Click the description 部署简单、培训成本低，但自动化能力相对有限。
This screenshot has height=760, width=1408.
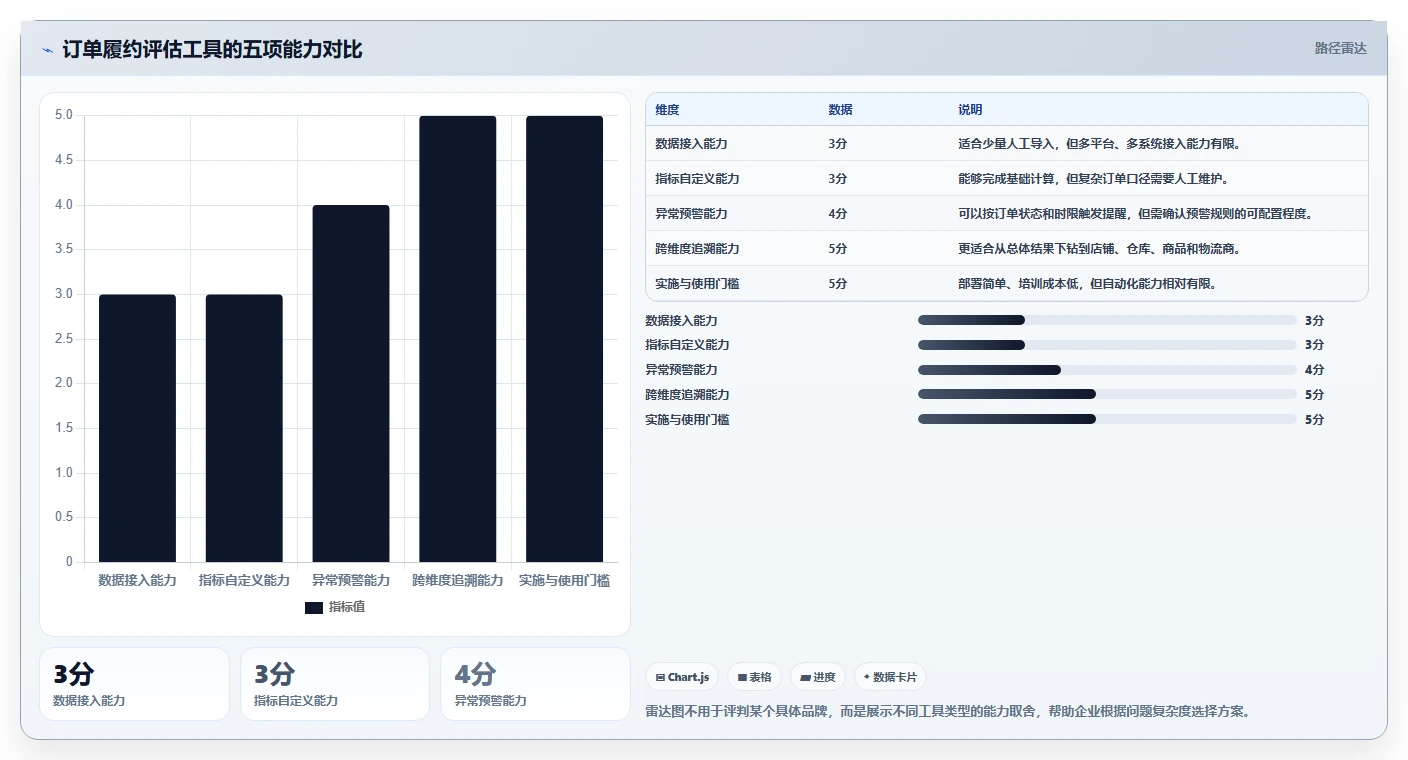[1087, 283]
